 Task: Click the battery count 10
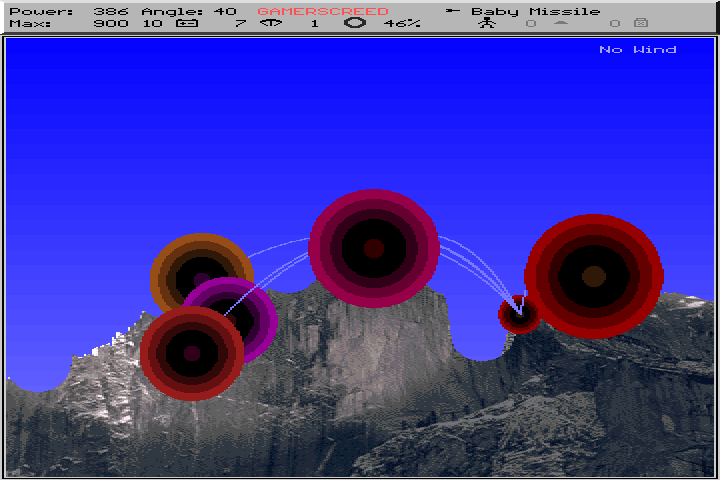[152, 23]
